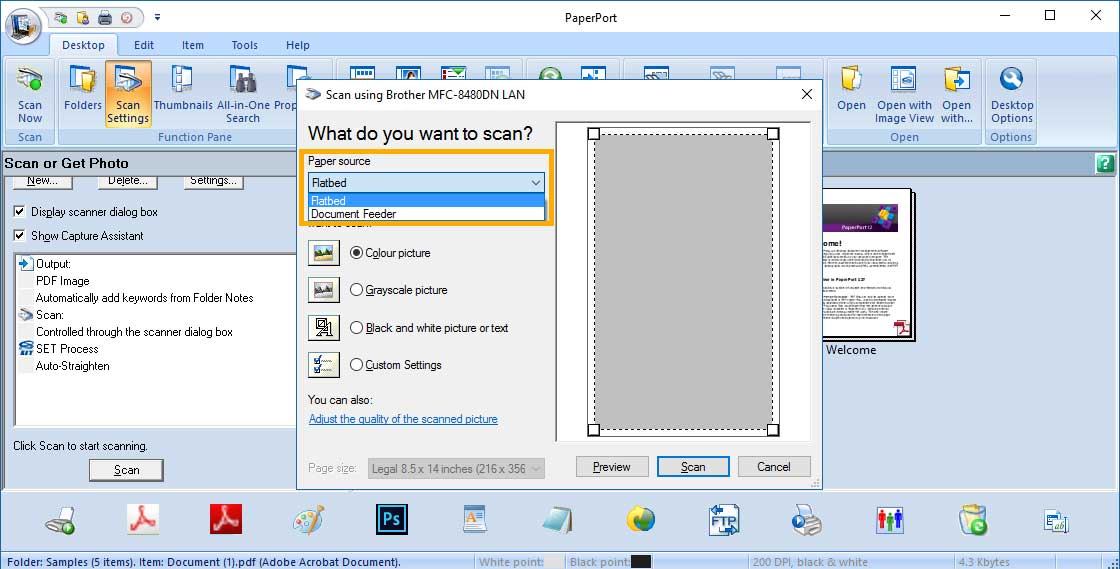Click Adjust the quality of the scanned picture
The image size is (1120, 569).
pyautogui.click(x=403, y=419)
